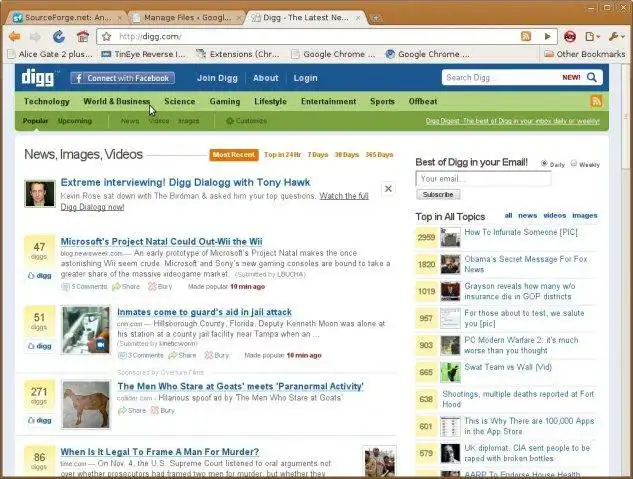
Task: Show videos in Top in All Topics
Action: [x=554, y=215]
